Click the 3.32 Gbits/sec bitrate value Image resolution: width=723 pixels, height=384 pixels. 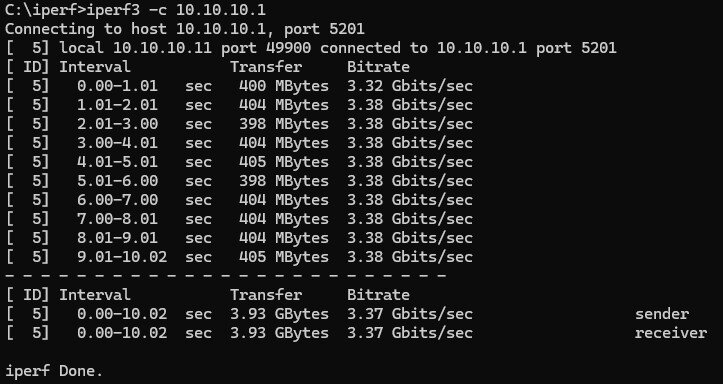410,86
